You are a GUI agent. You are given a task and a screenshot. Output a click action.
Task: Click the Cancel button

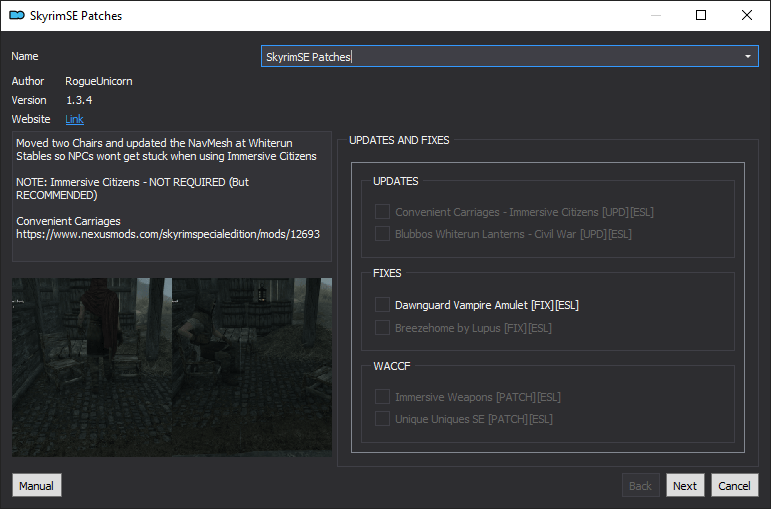pos(735,485)
